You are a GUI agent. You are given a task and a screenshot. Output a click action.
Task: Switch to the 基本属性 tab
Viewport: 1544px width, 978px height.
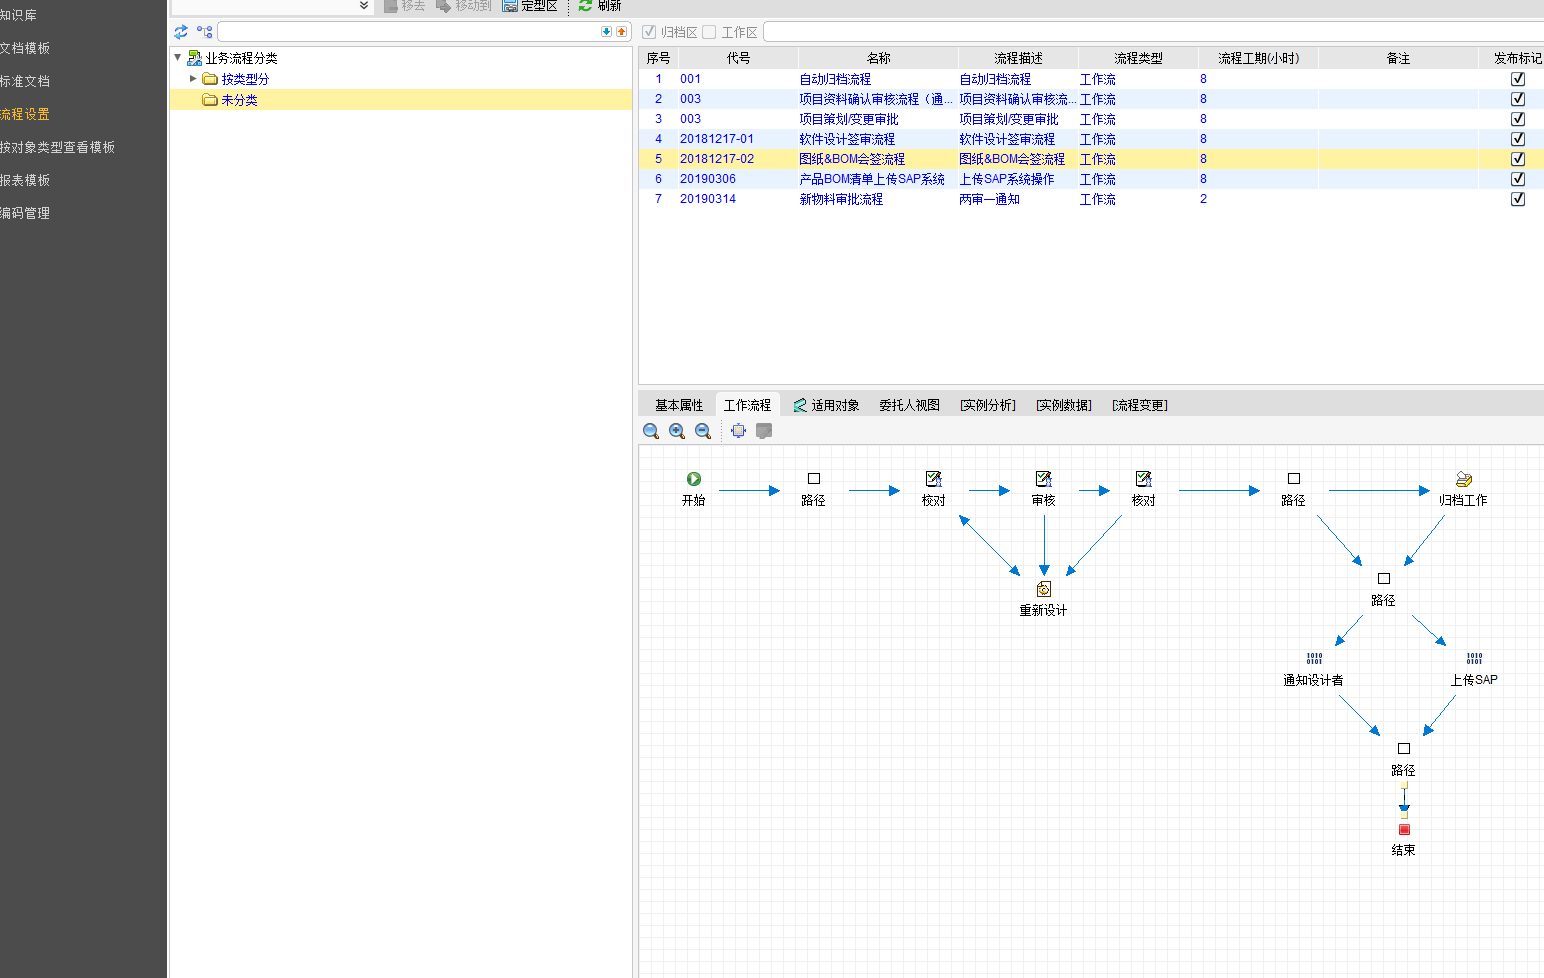(679, 405)
